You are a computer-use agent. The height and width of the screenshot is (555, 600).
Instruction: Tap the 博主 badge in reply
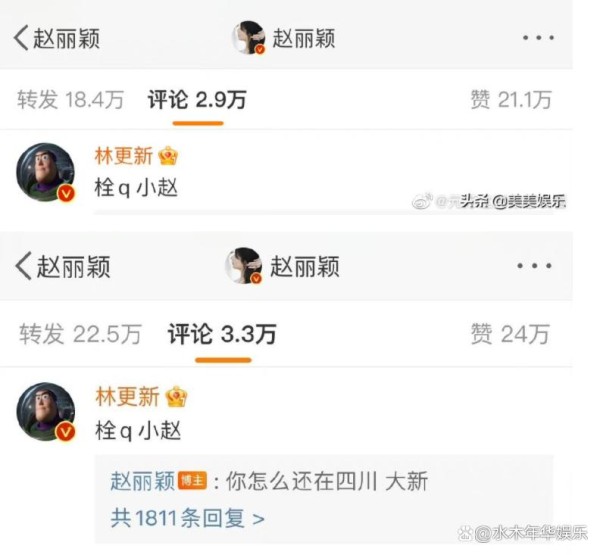click(x=192, y=480)
